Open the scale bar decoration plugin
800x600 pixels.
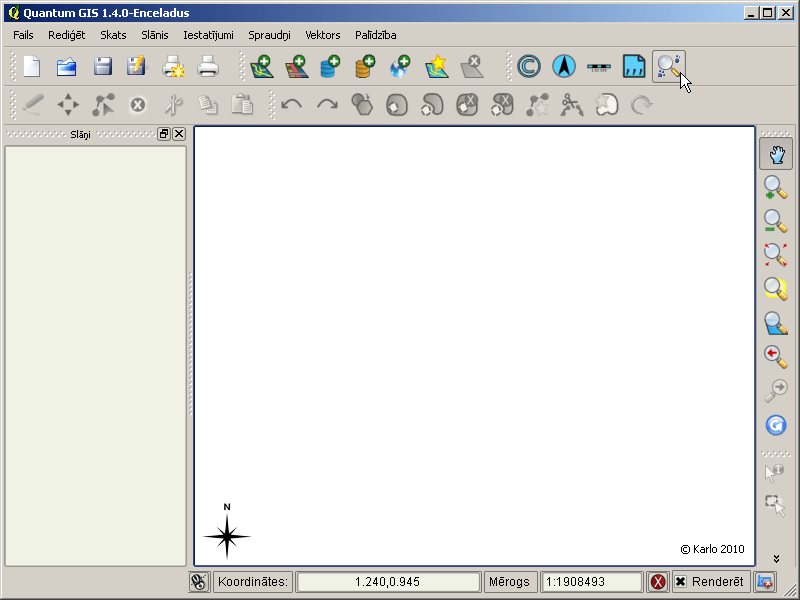click(x=598, y=67)
